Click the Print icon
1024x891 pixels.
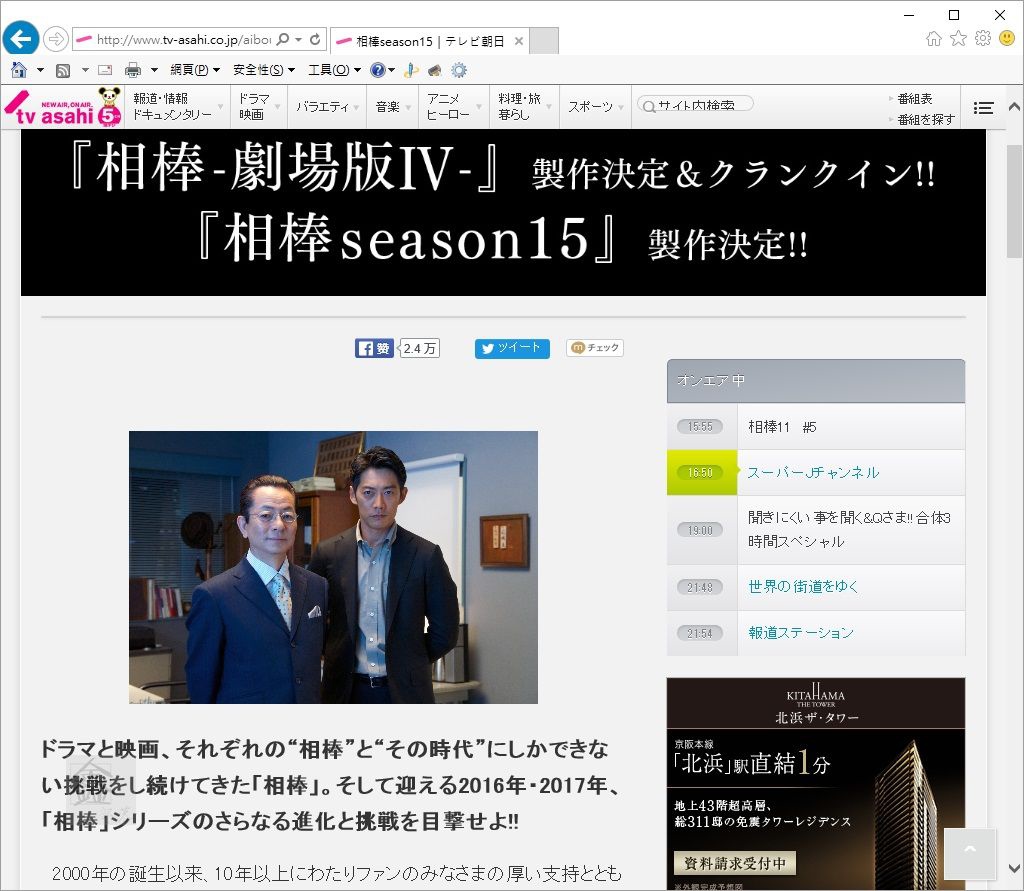point(133,70)
